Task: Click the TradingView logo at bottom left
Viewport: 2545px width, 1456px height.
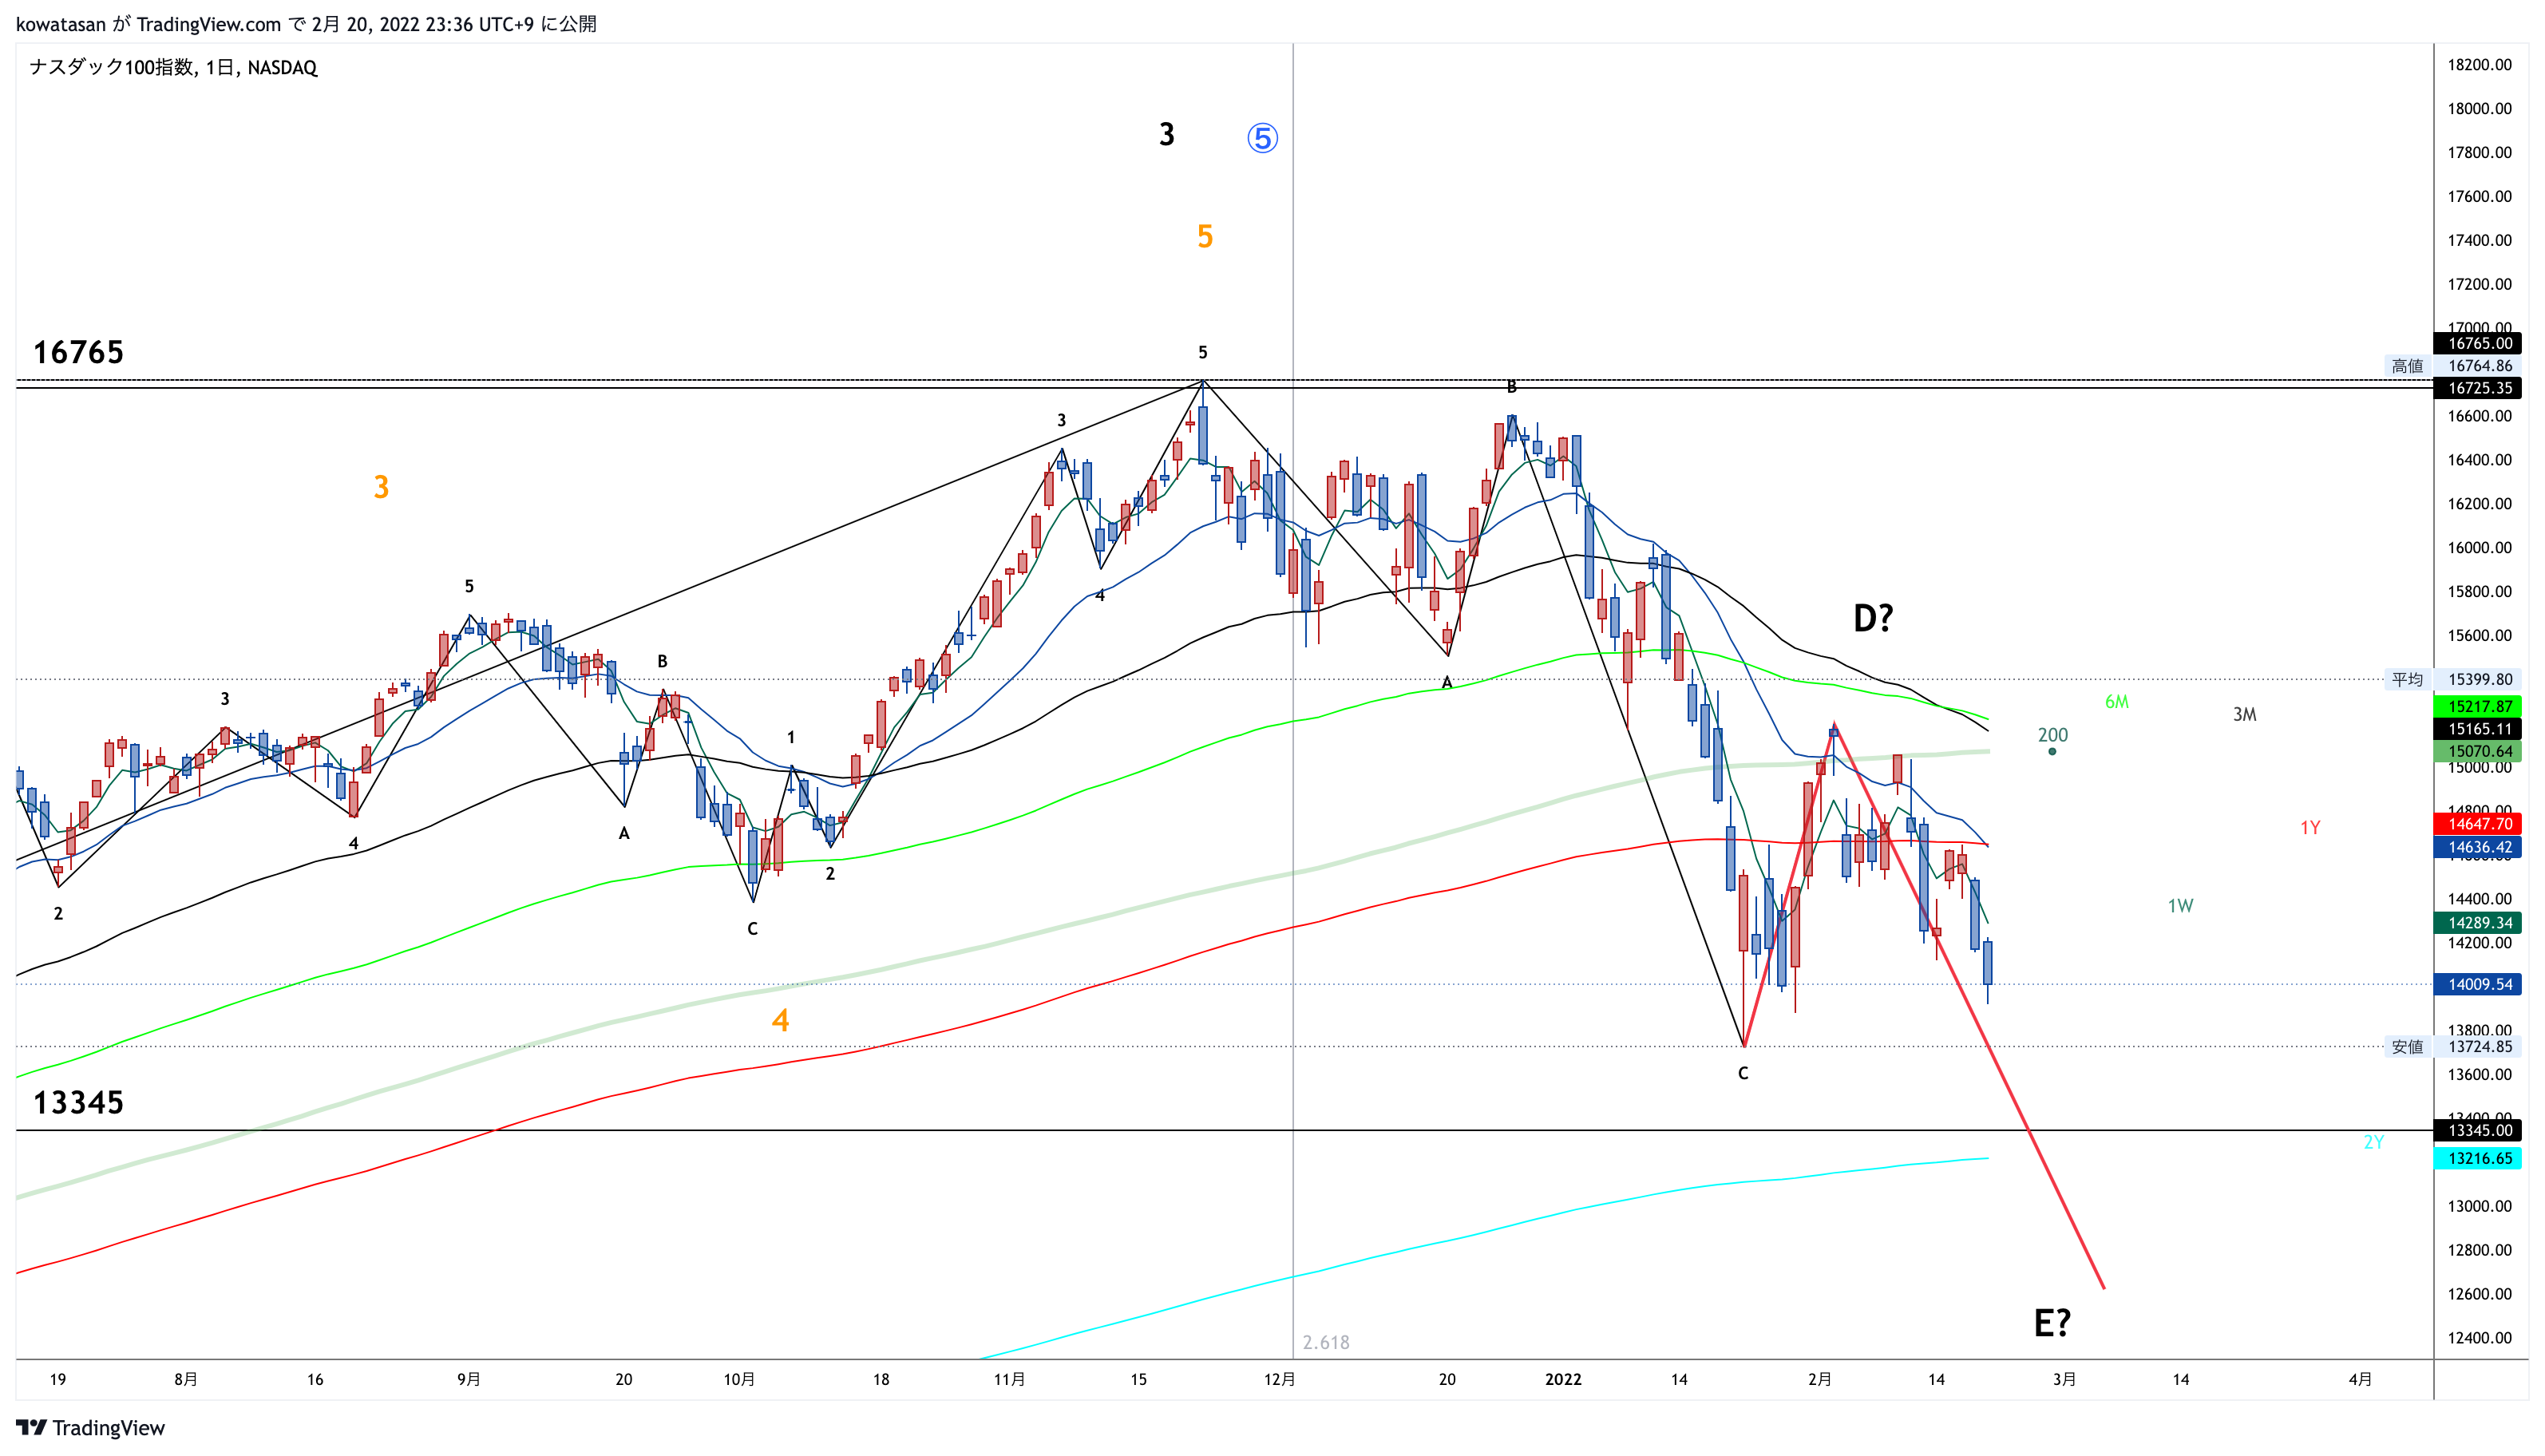Action: pyautogui.click(x=90, y=1427)
